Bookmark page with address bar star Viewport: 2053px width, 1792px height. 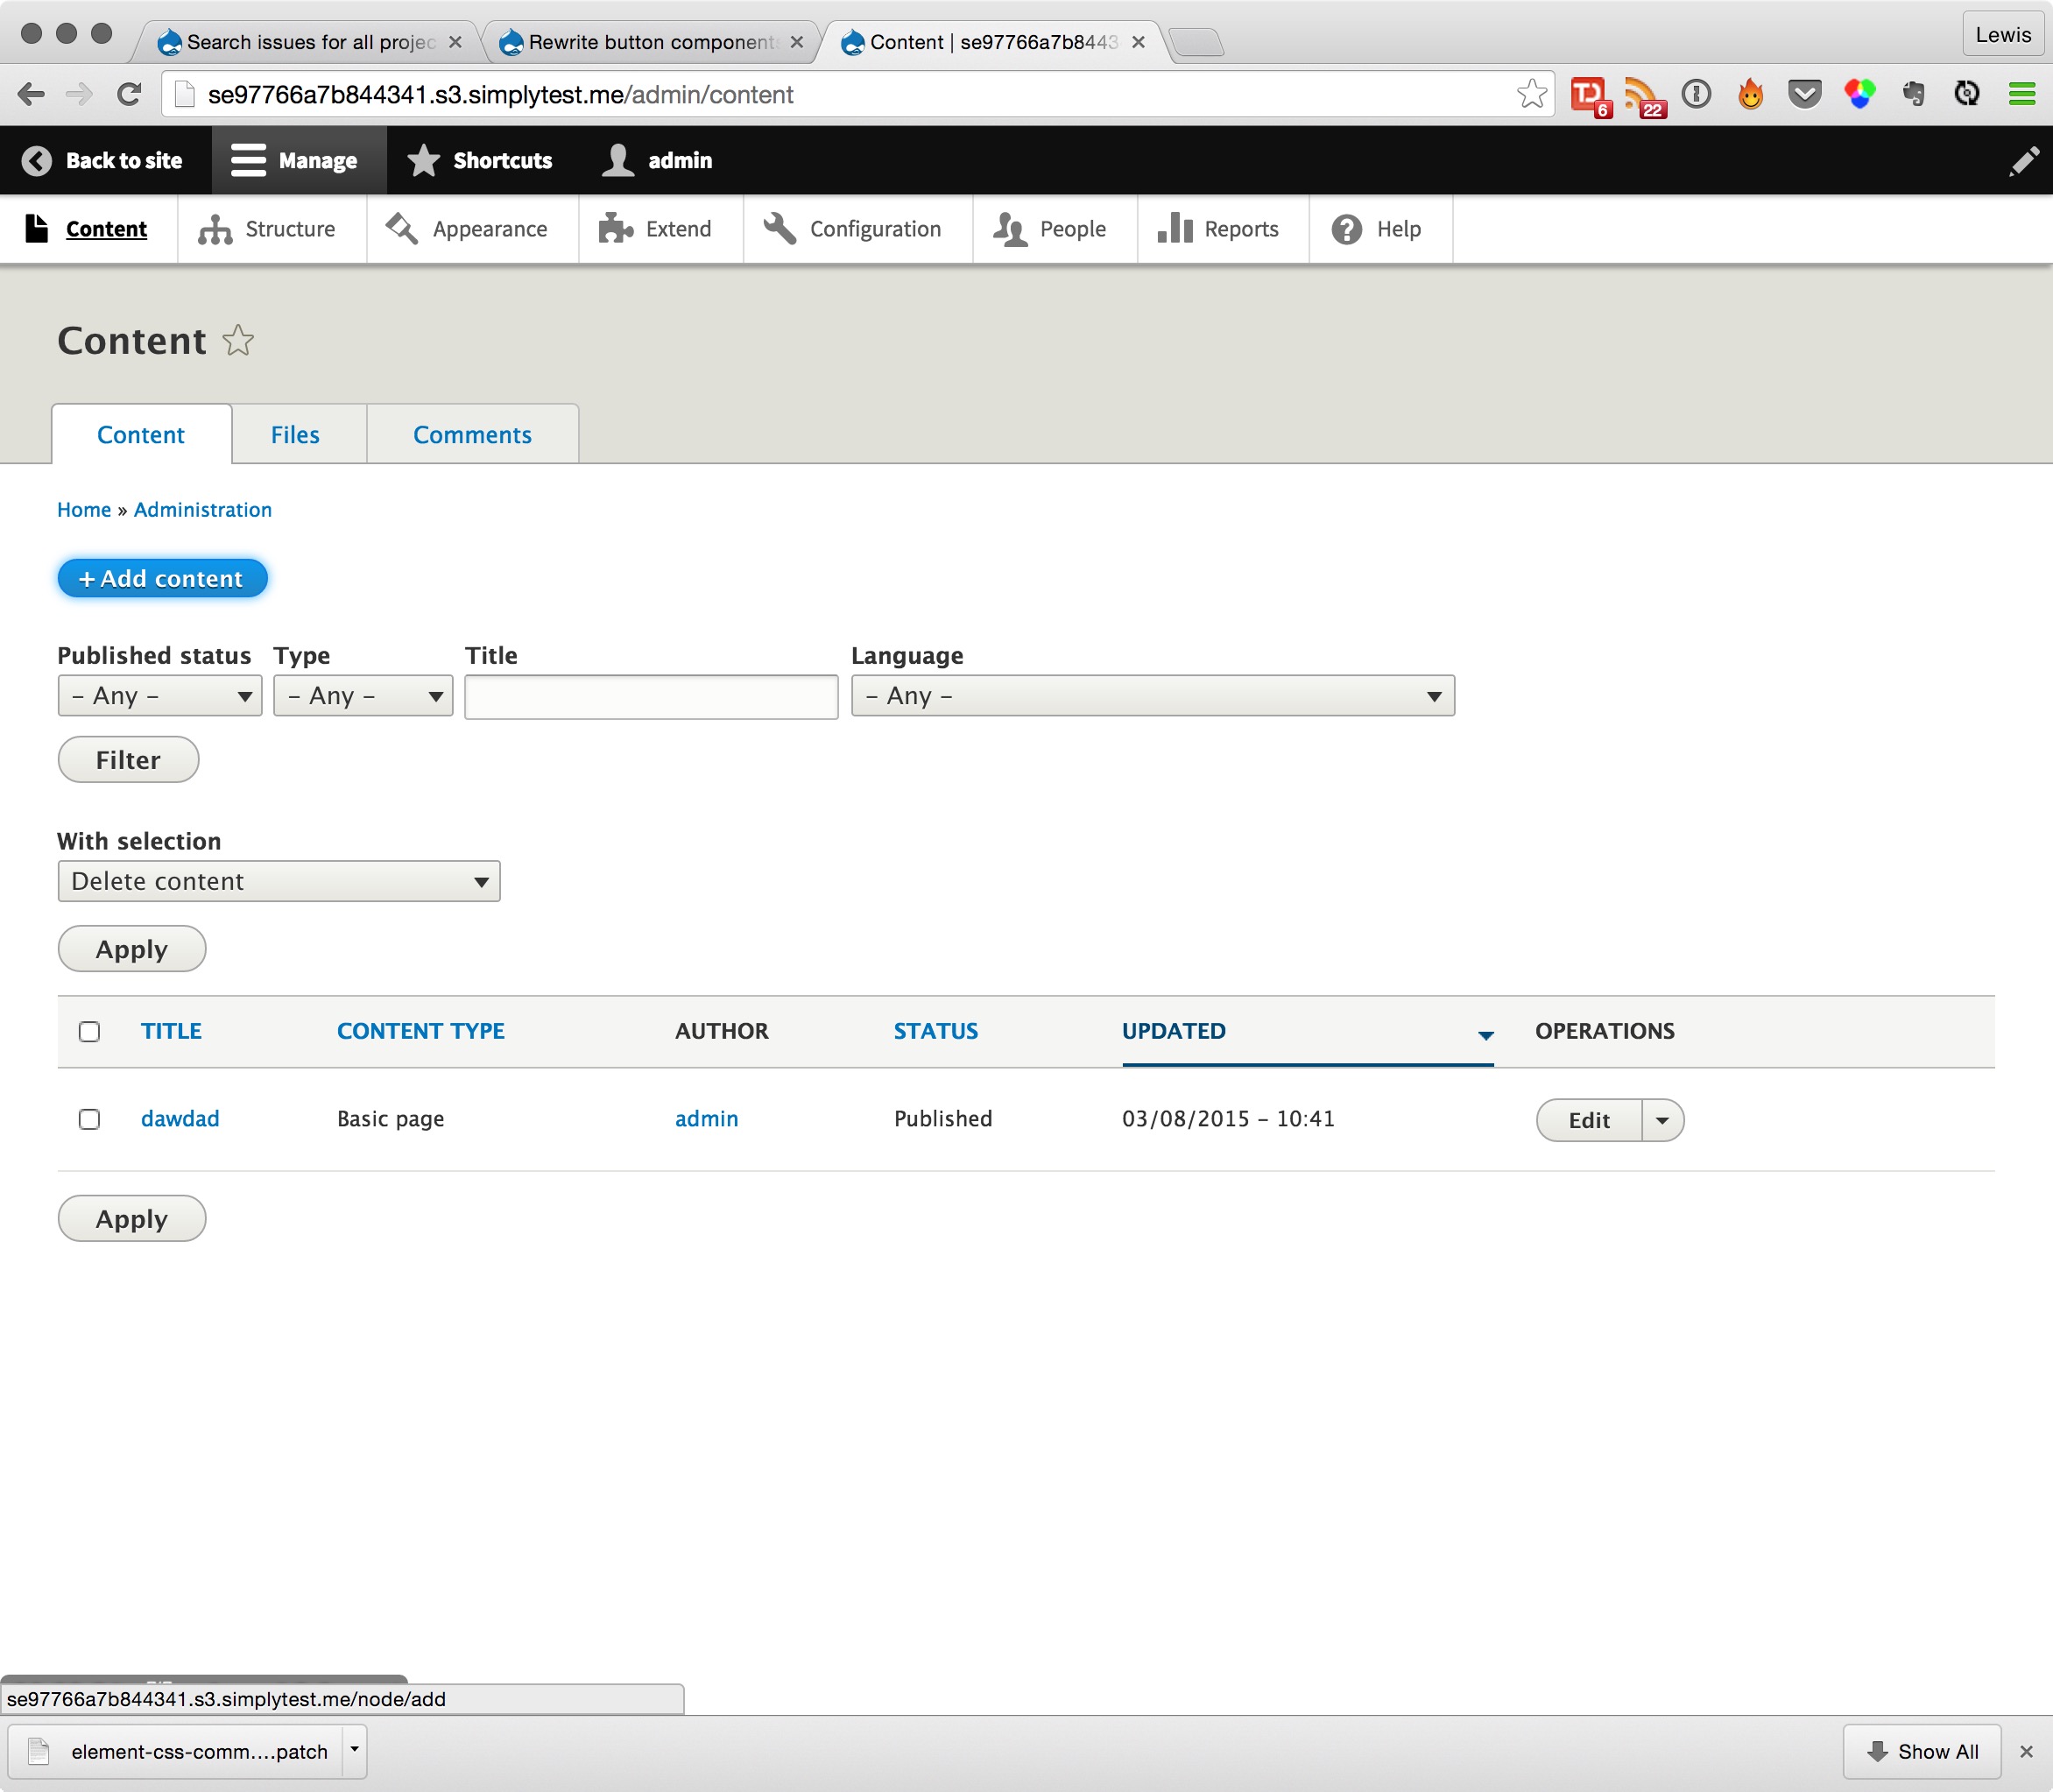1531,95
